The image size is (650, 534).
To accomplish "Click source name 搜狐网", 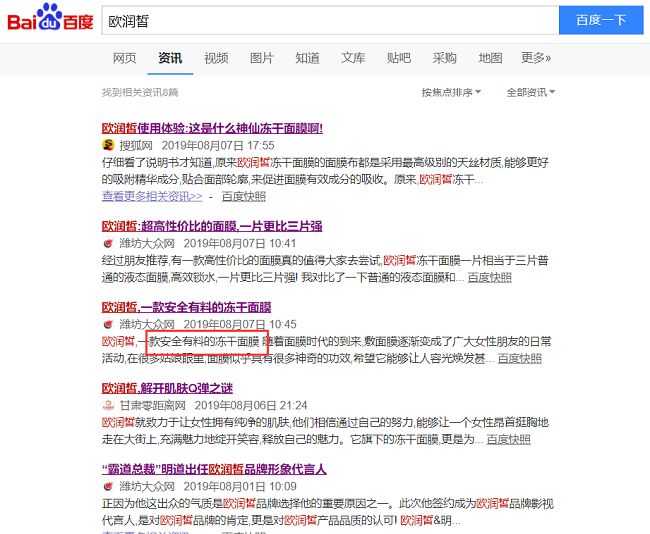I will pyautogui.click(x=136, y=146).
